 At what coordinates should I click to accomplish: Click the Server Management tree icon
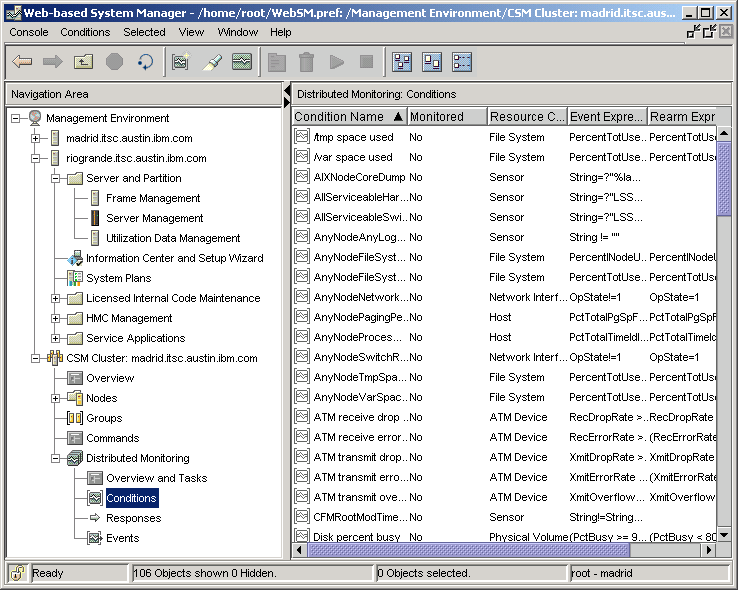pos(95,218)
